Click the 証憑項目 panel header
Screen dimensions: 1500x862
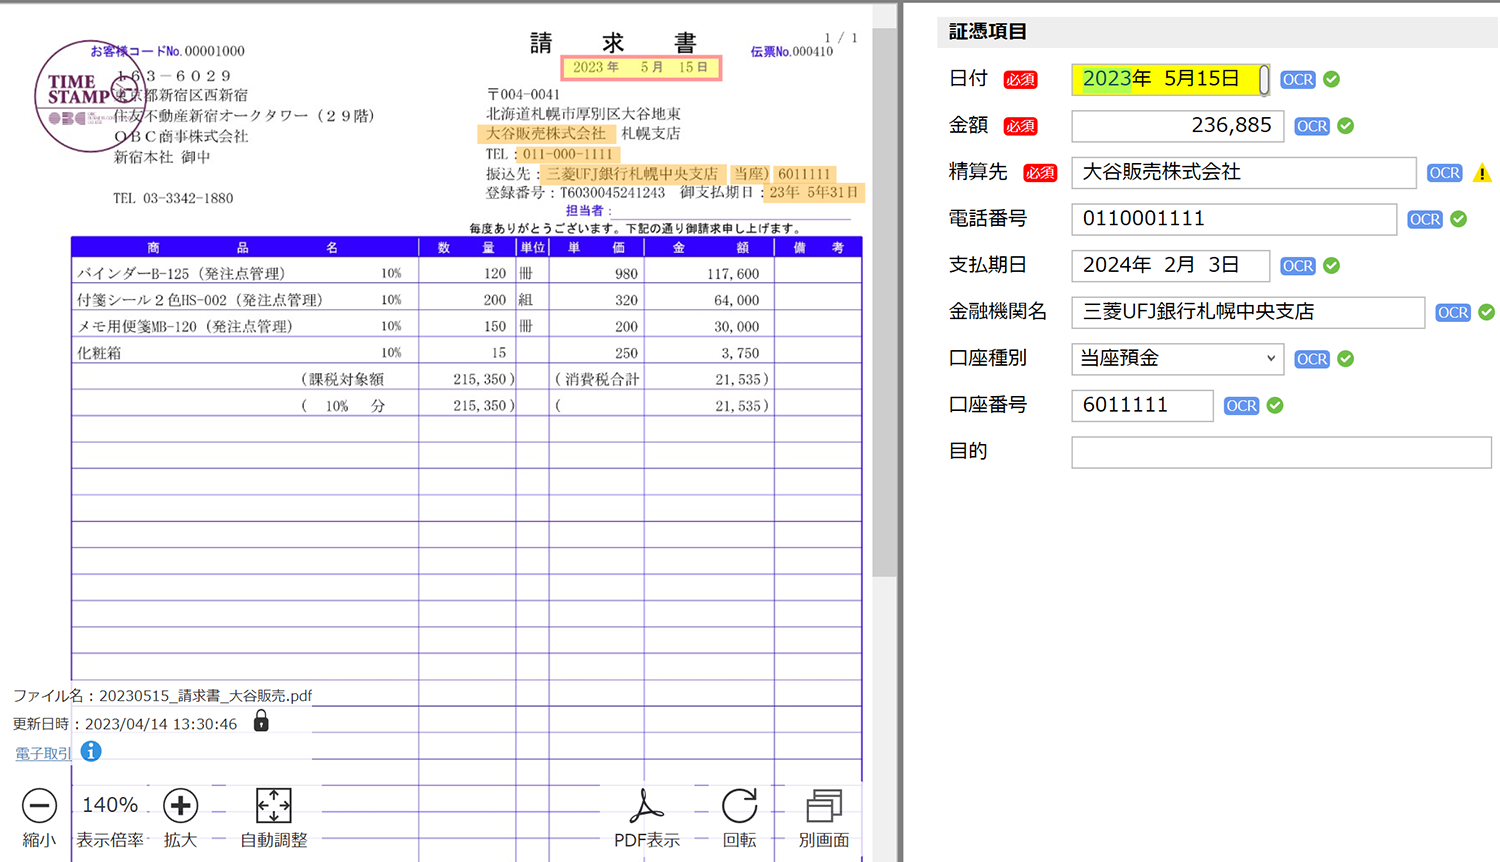pyautogui.click(x=1217, y=32)
